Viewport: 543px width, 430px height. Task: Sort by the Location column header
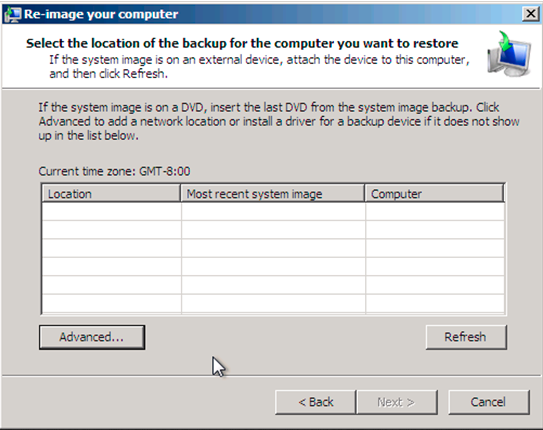point(111,194)
